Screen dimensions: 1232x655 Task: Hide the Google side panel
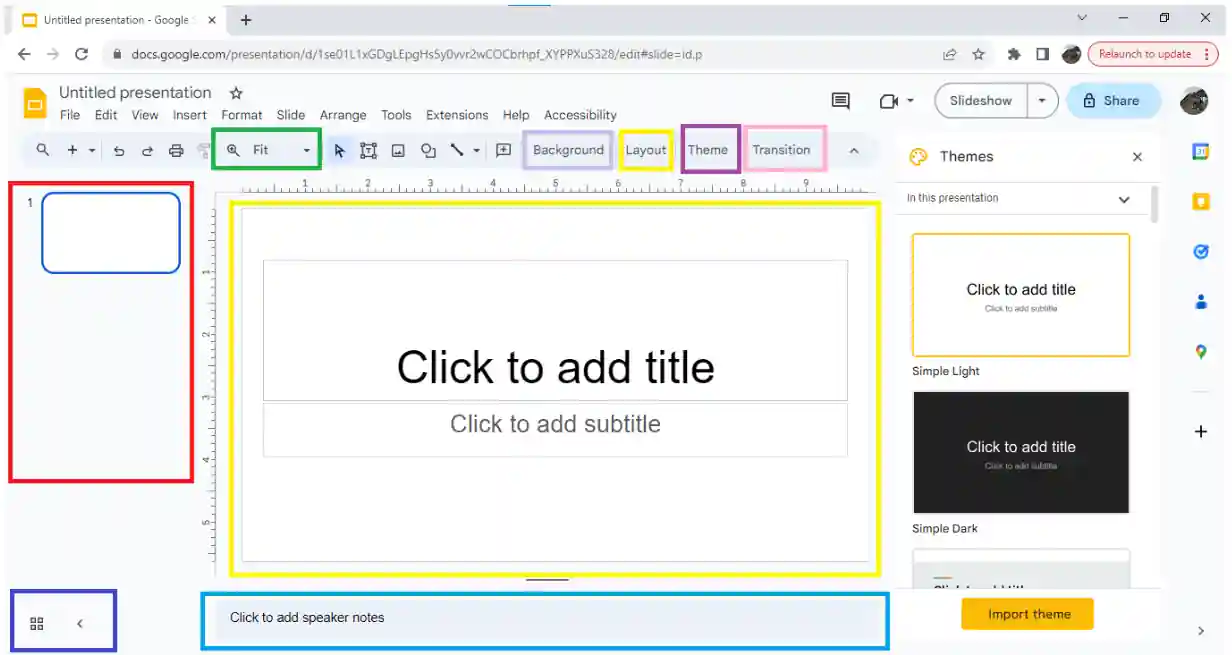click(1200, 630)
